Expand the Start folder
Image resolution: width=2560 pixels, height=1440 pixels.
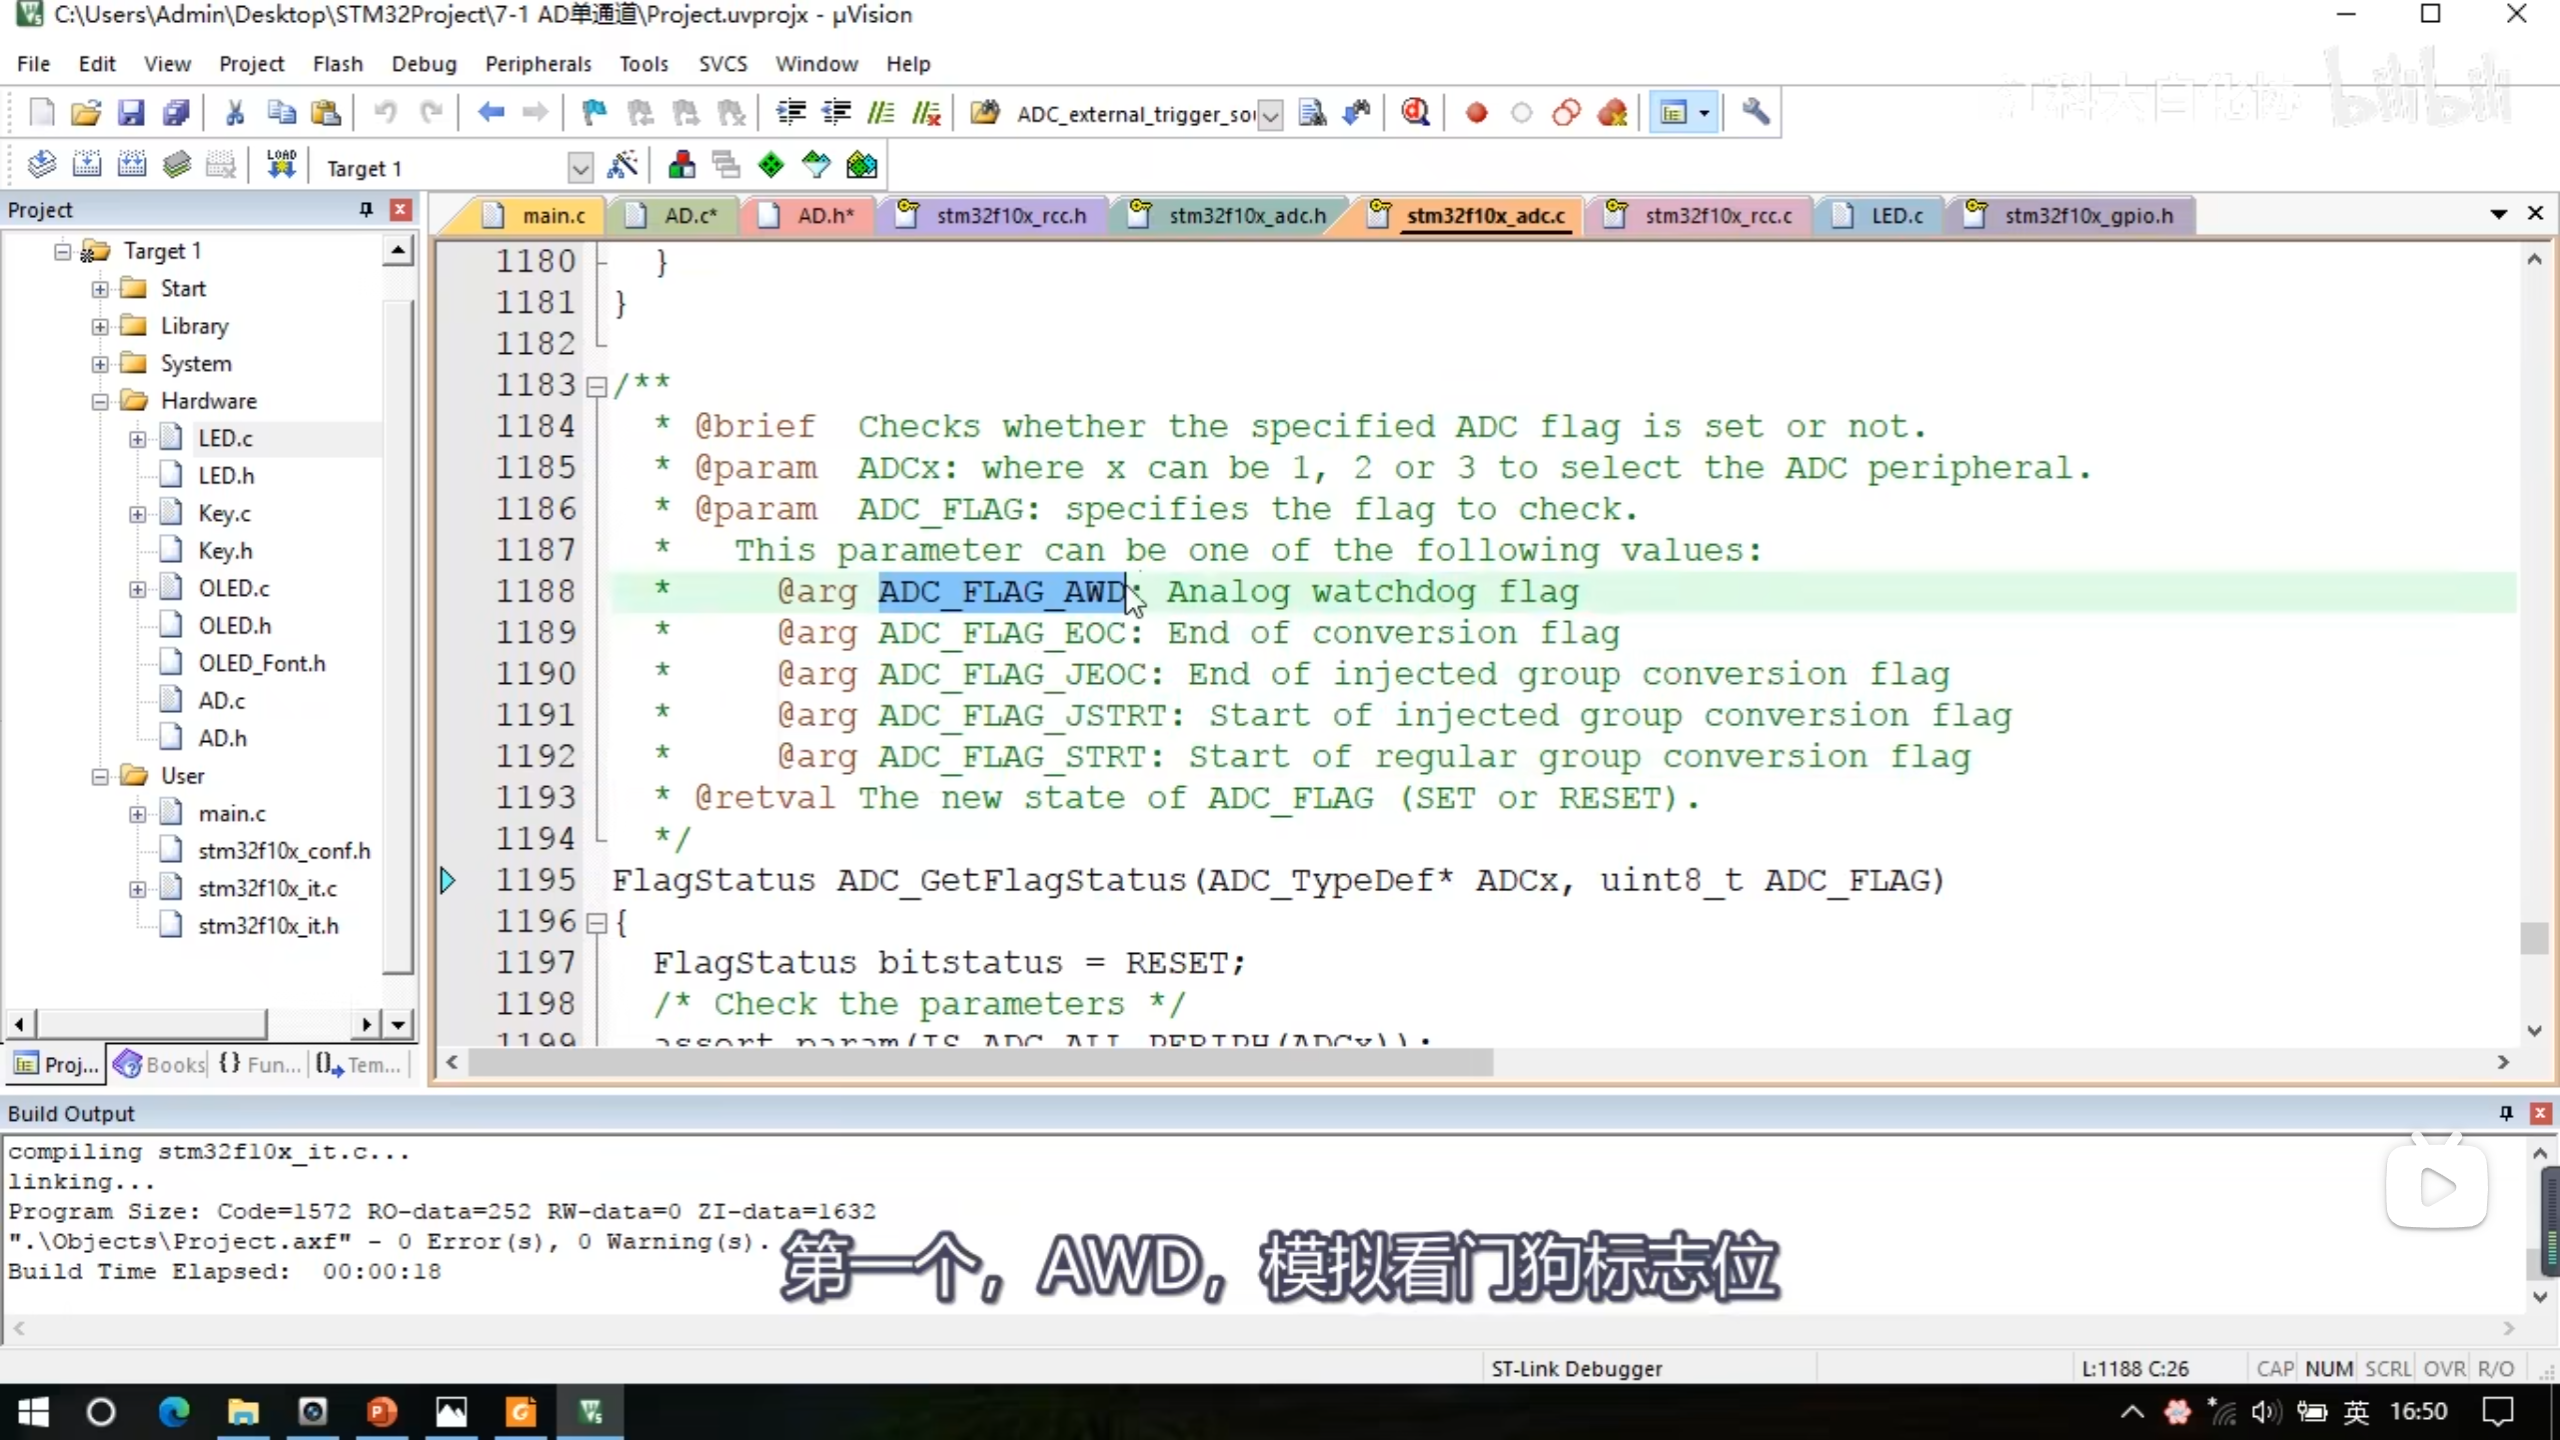click(x=100, y=289)
